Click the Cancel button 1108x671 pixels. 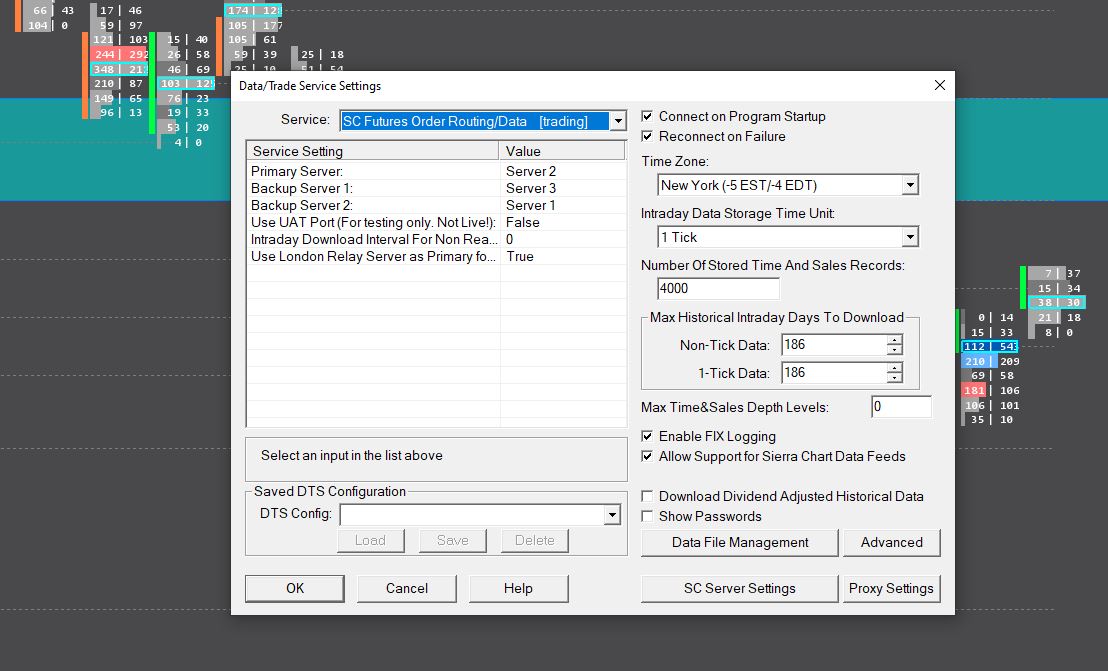point(407,588)
